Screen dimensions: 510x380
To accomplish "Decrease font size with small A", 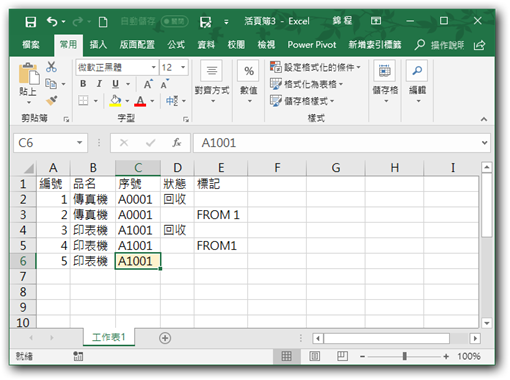I will coord(164,84).
